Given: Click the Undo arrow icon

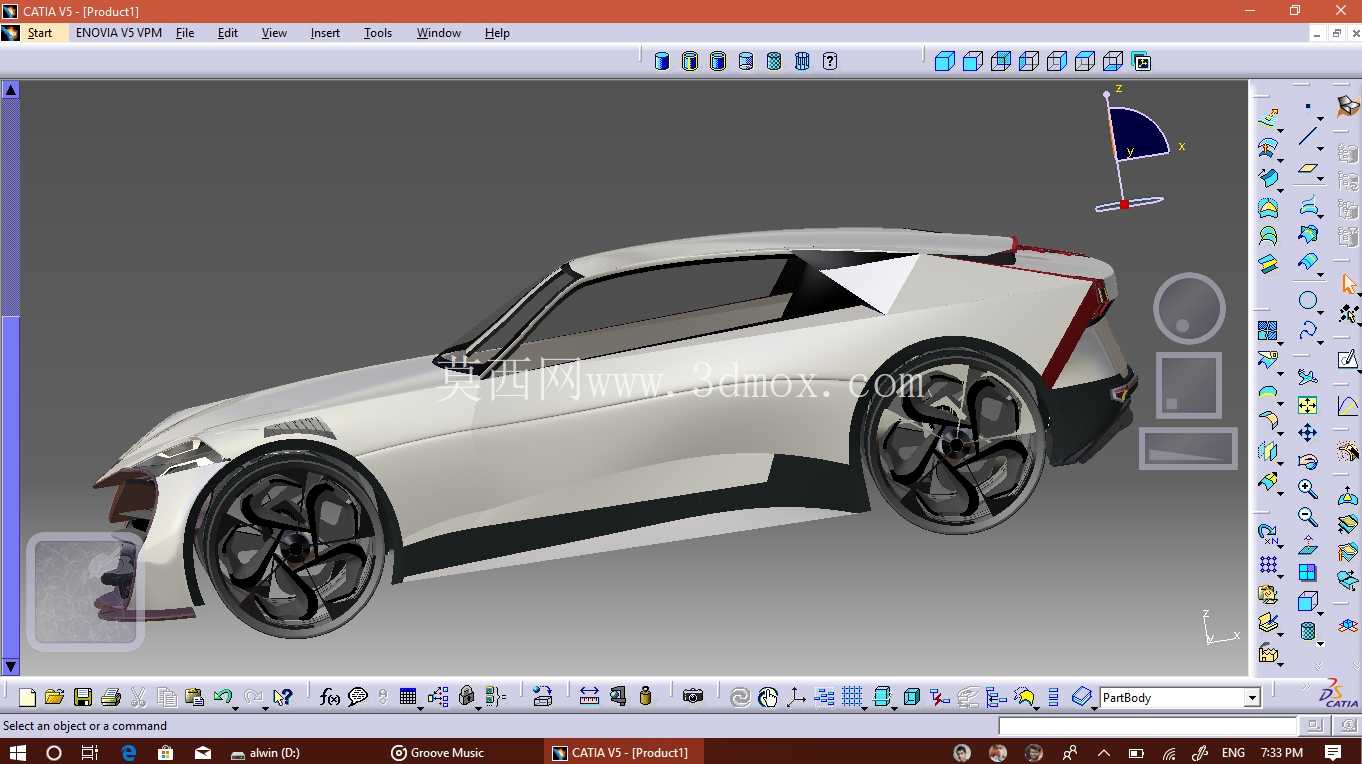Looking at the screenshot, I should [x=222, y=696].
